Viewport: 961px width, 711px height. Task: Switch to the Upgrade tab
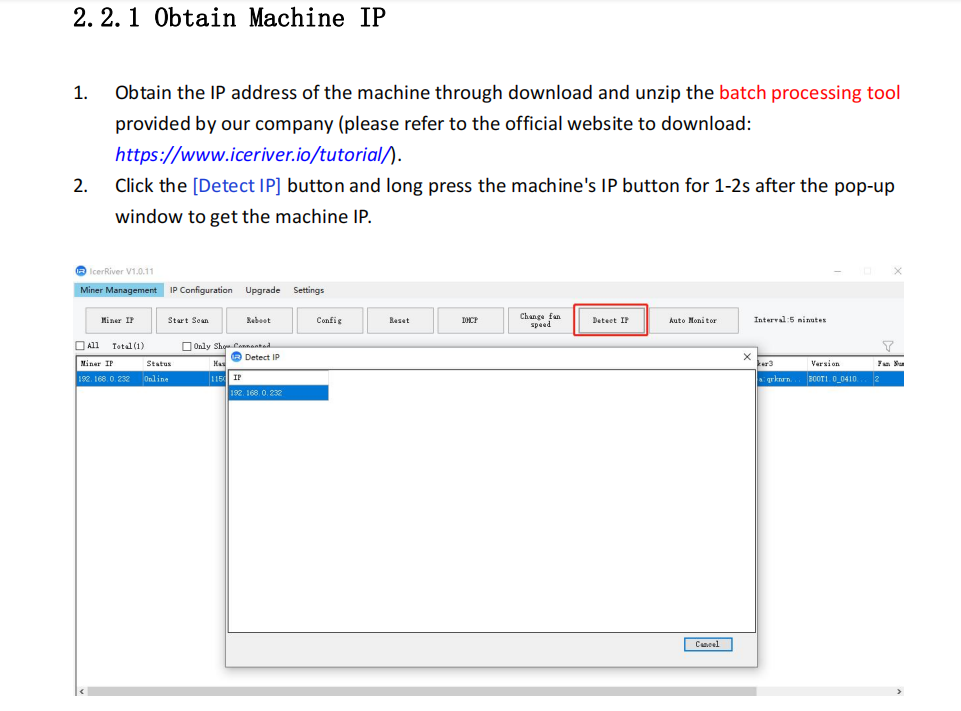[x=263, y=290]
